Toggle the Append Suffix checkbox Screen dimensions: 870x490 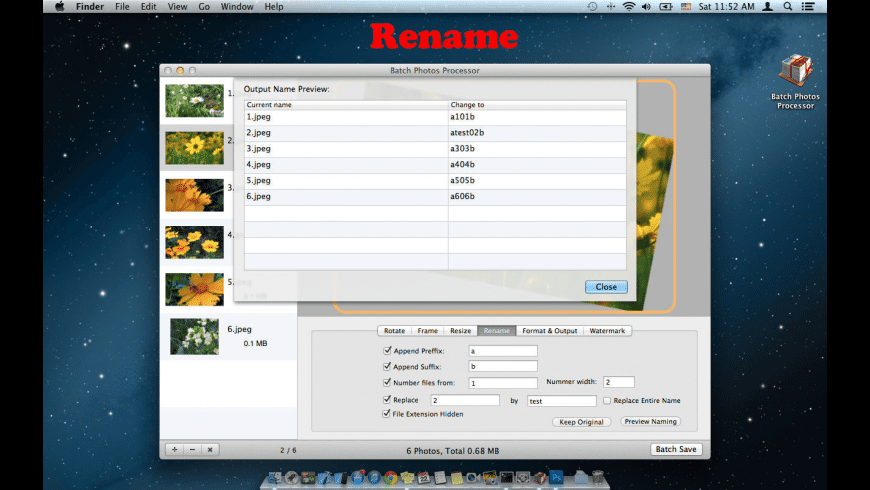tap(387, 366)
